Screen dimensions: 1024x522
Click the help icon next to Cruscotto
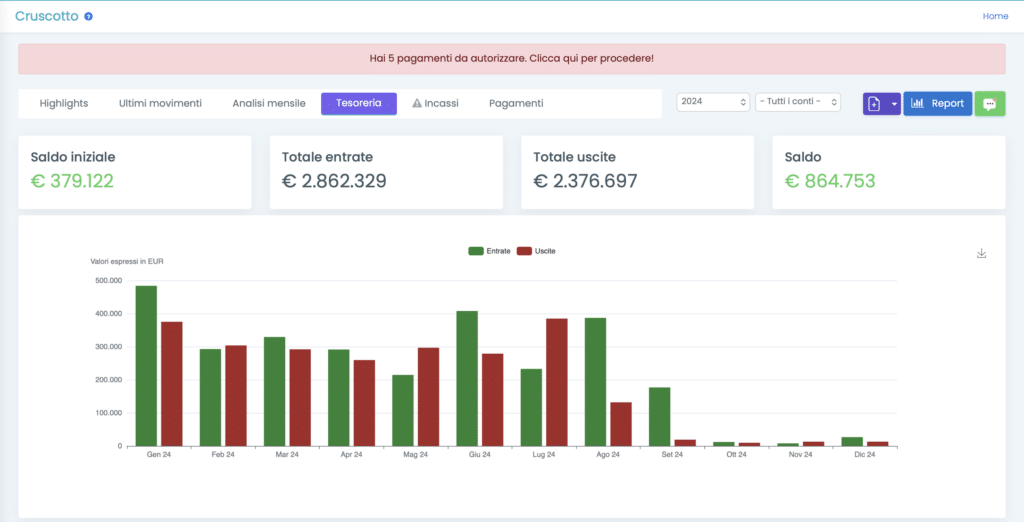(89, 17)
